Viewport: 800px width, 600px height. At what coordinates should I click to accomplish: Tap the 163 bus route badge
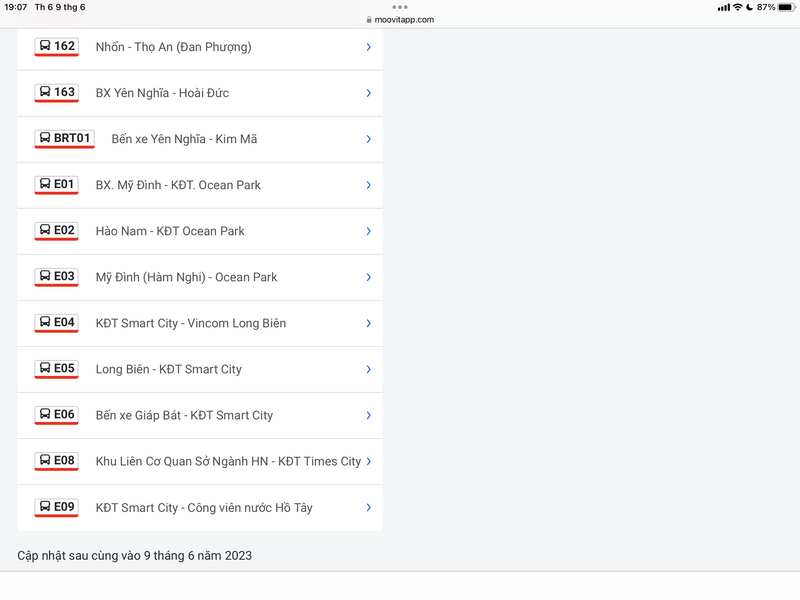coord(56,92)
